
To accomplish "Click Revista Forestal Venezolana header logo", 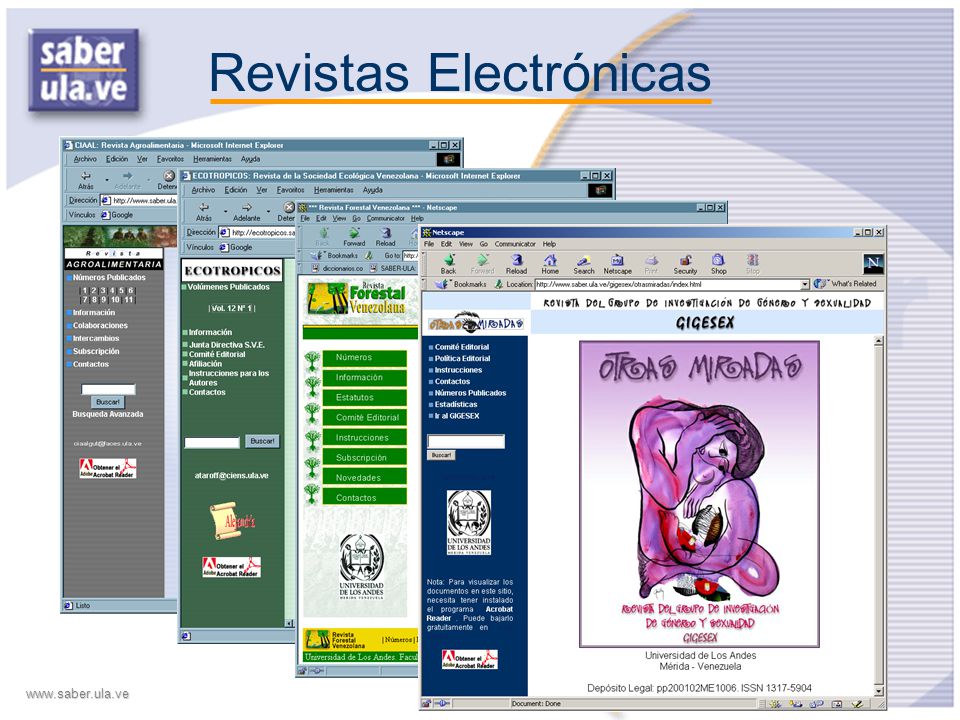I will (356, 298).
